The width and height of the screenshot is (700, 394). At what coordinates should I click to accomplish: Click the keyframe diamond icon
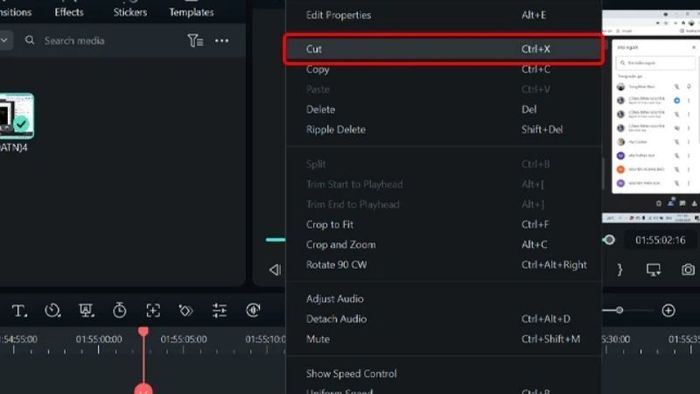point(186,311)
